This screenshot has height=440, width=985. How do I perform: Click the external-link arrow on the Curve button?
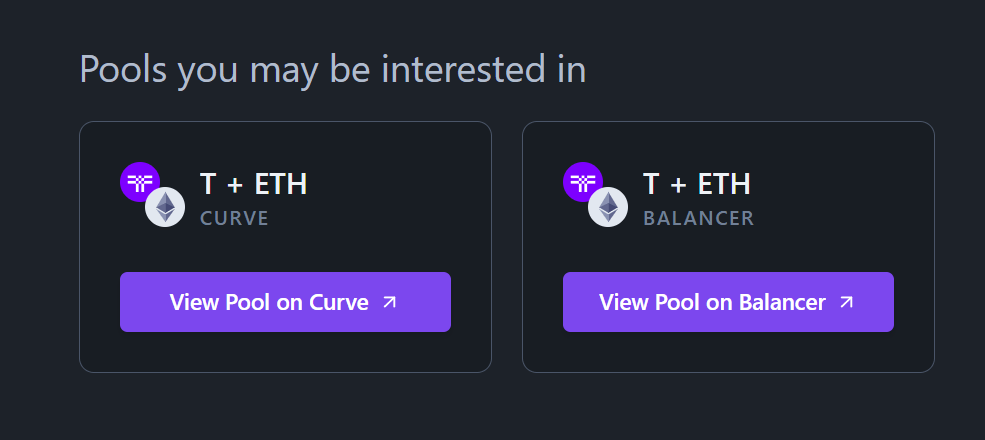(390, 302)
